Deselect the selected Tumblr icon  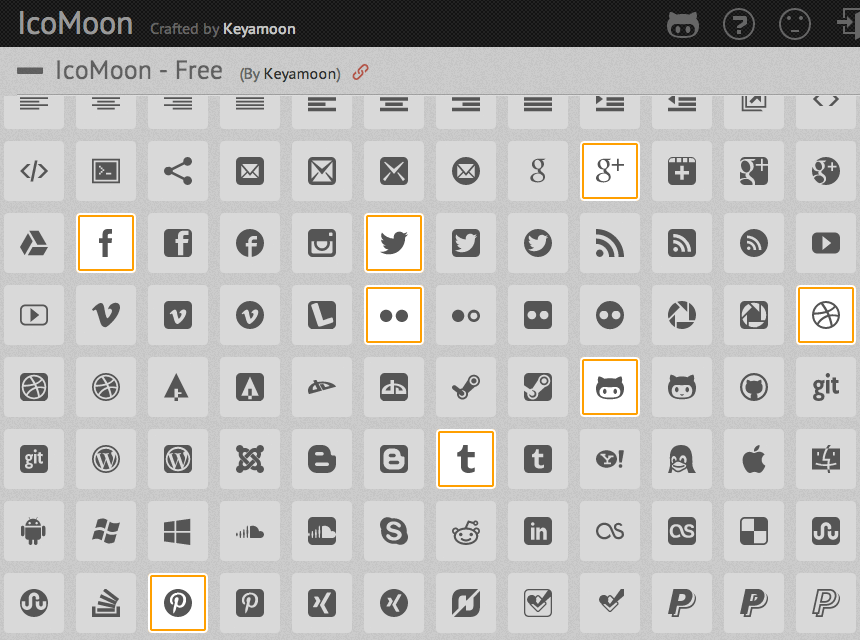click(466, 459)
